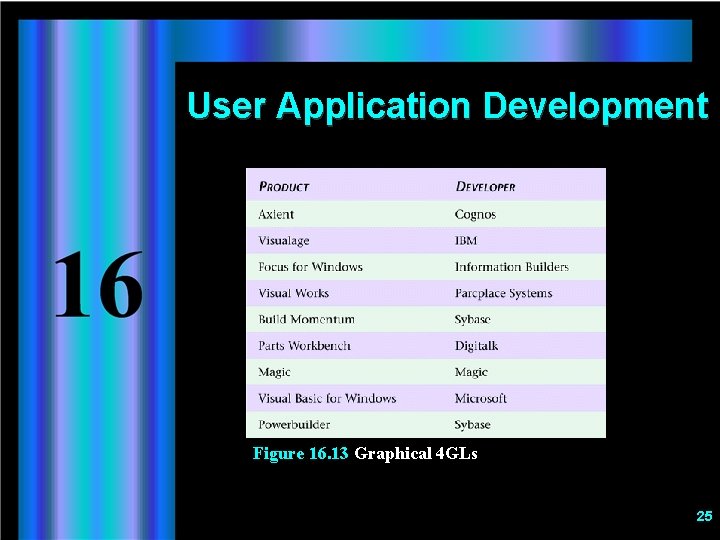
Task: Click the 'Parcplace Systems' developer cell
Action: point(503,293)
